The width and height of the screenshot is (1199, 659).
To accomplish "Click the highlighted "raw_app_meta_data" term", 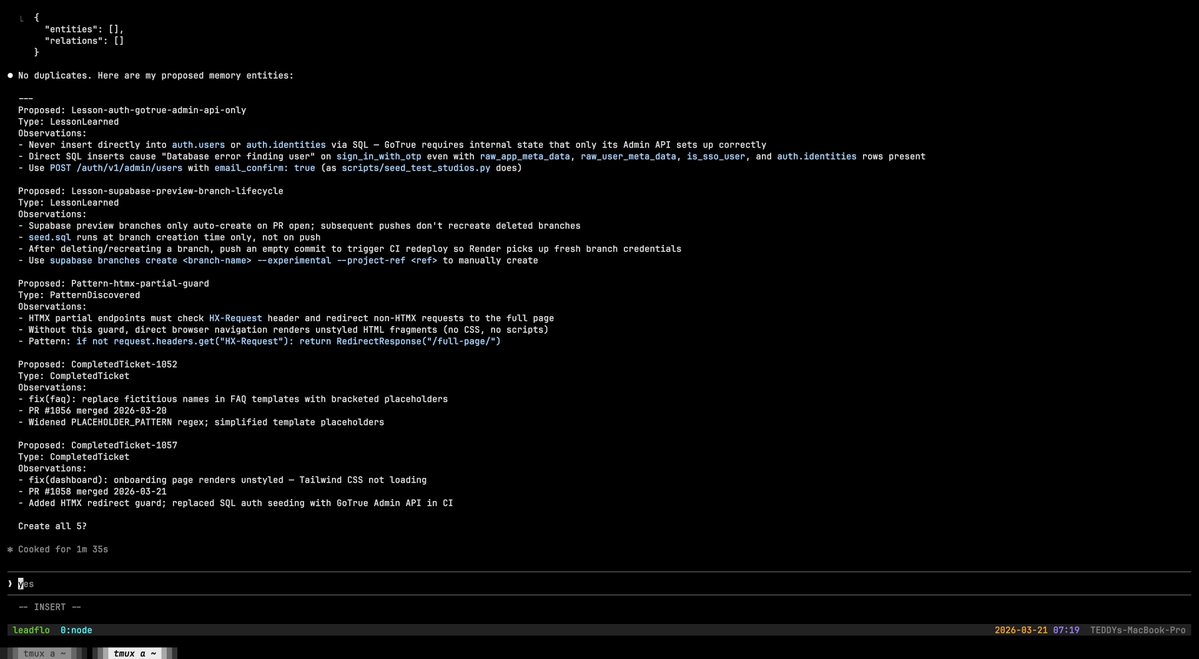I will coord(525,156).
